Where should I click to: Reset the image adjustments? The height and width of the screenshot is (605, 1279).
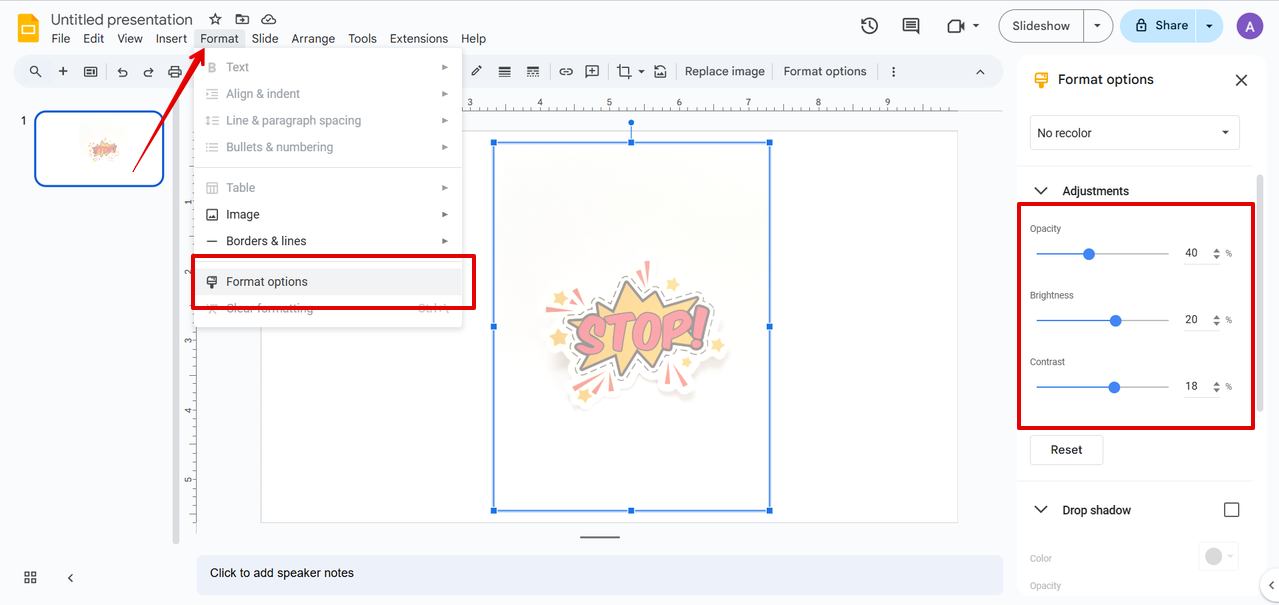point(1066,450)
